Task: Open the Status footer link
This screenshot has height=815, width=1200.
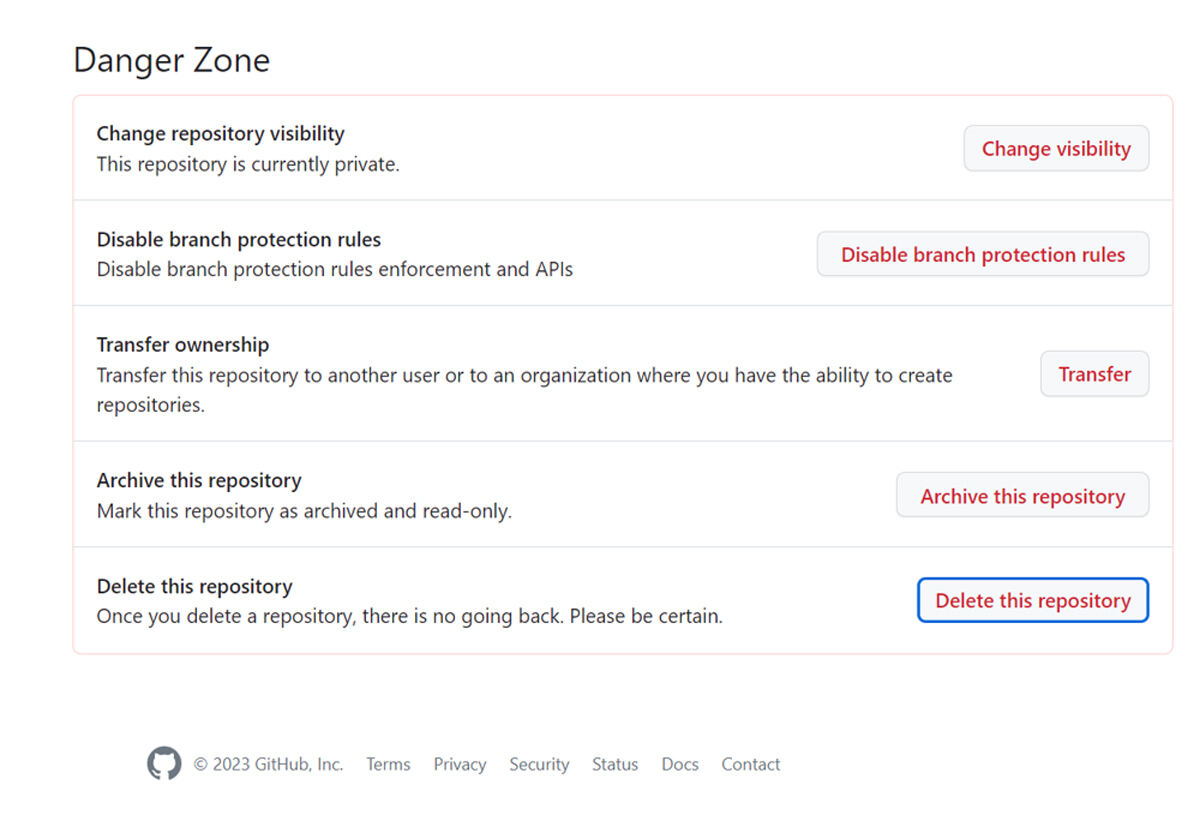Action: 614,764
